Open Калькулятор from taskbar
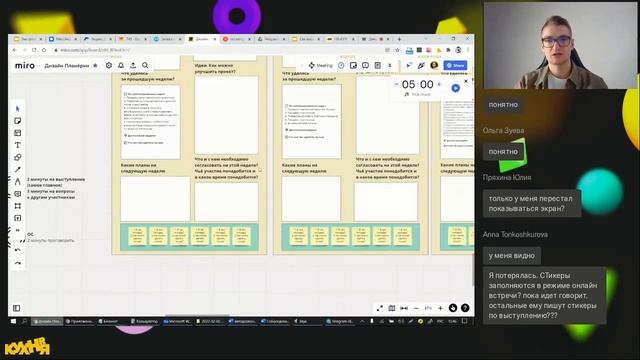This screenshot has height=360, width=640. point(144,322)
